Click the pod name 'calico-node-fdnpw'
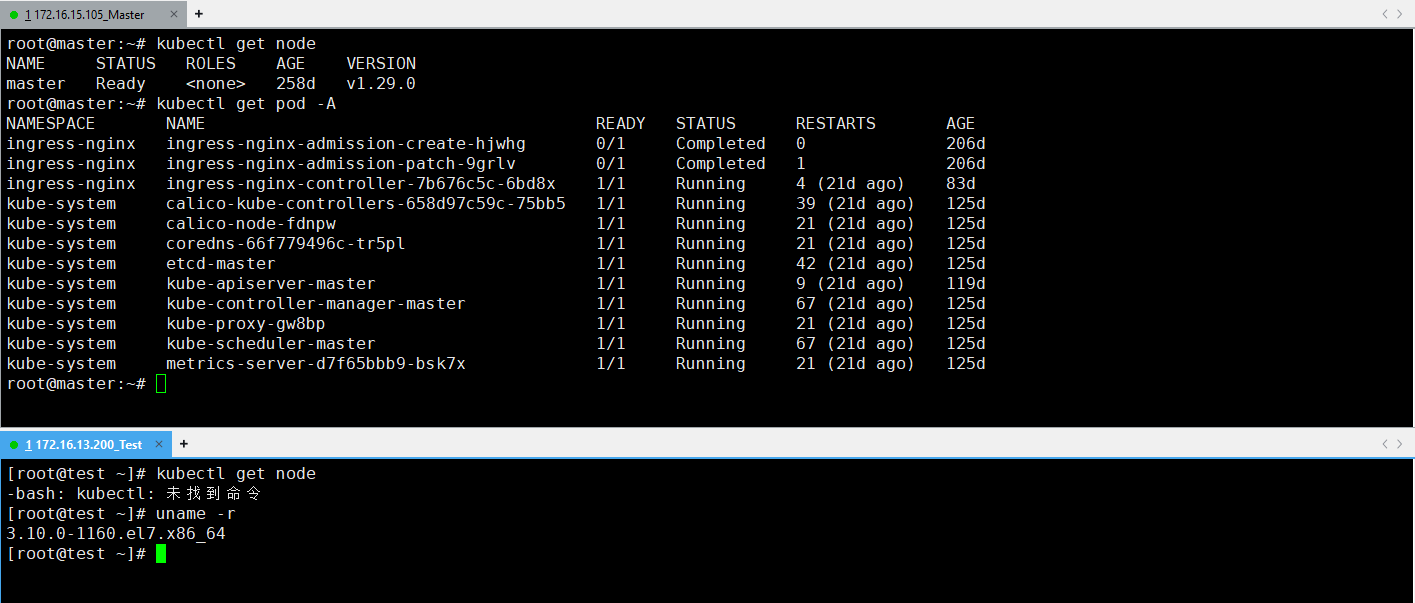This screenshot has width=1415, height=603. click(251, 224)
